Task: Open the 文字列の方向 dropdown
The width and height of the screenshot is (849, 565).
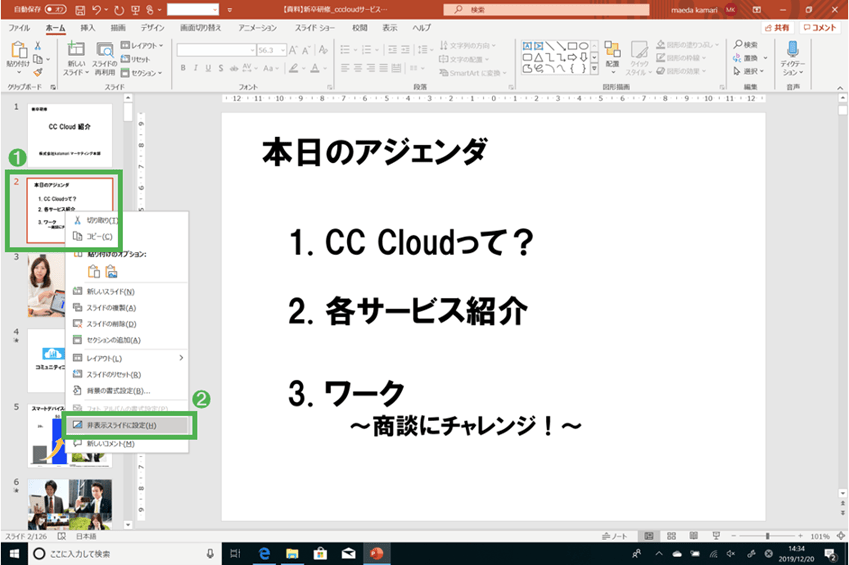Action: (x=467, y=46)
